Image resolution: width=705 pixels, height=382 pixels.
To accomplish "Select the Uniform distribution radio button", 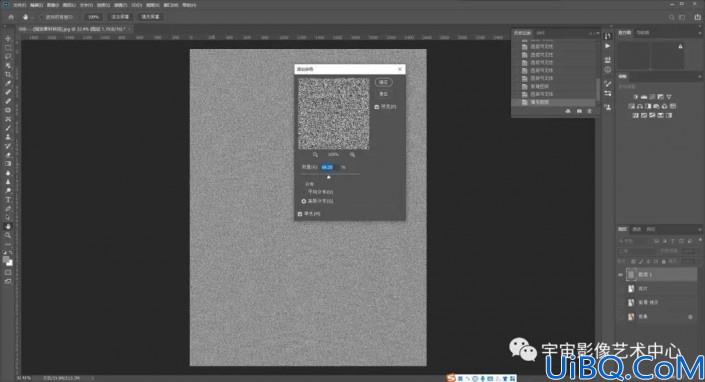I will coord(303,192).
